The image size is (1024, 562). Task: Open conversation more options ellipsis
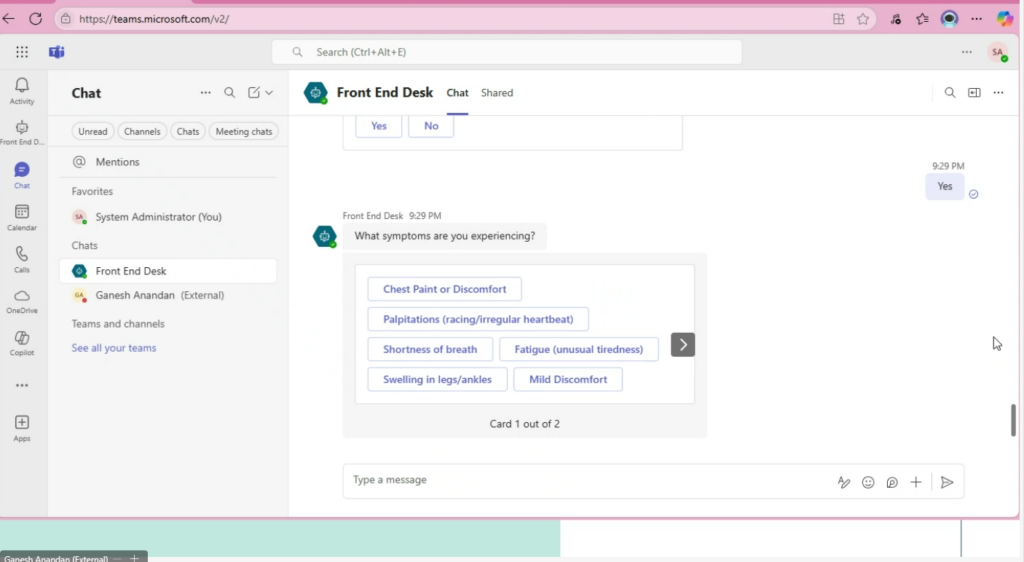(x=998, y=93)
